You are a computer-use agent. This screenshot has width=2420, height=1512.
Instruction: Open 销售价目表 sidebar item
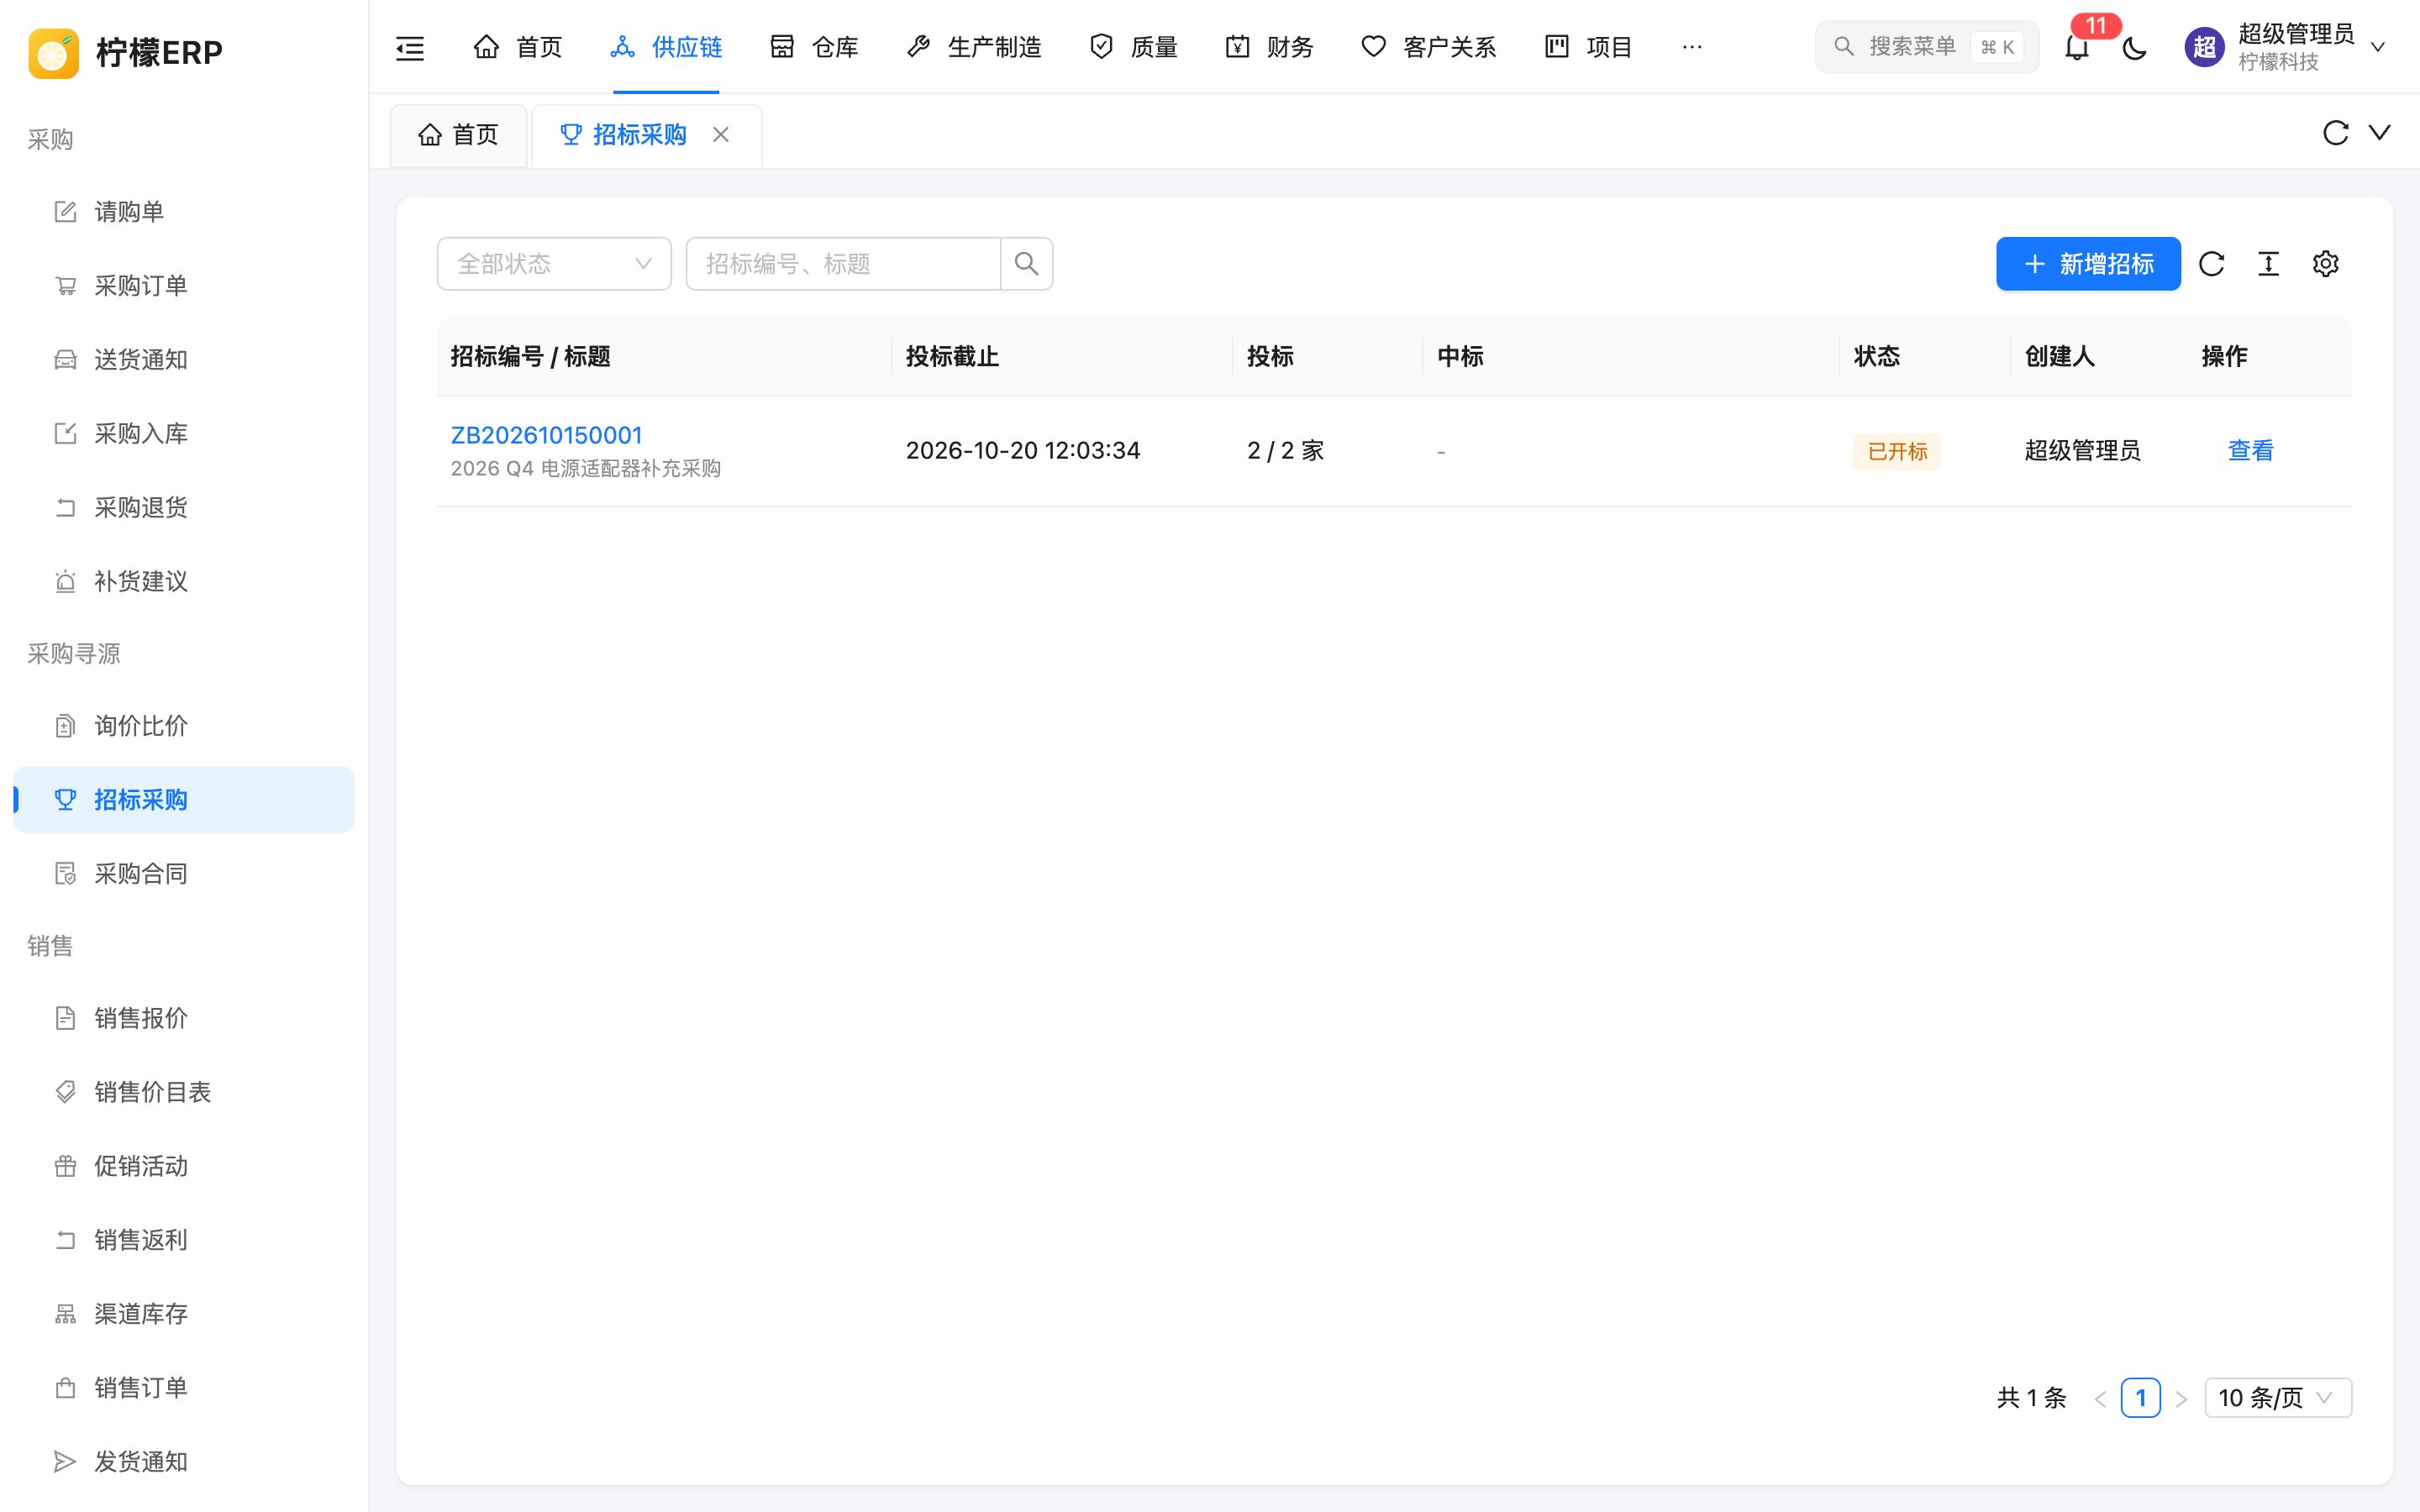[x=184, y=1092]
